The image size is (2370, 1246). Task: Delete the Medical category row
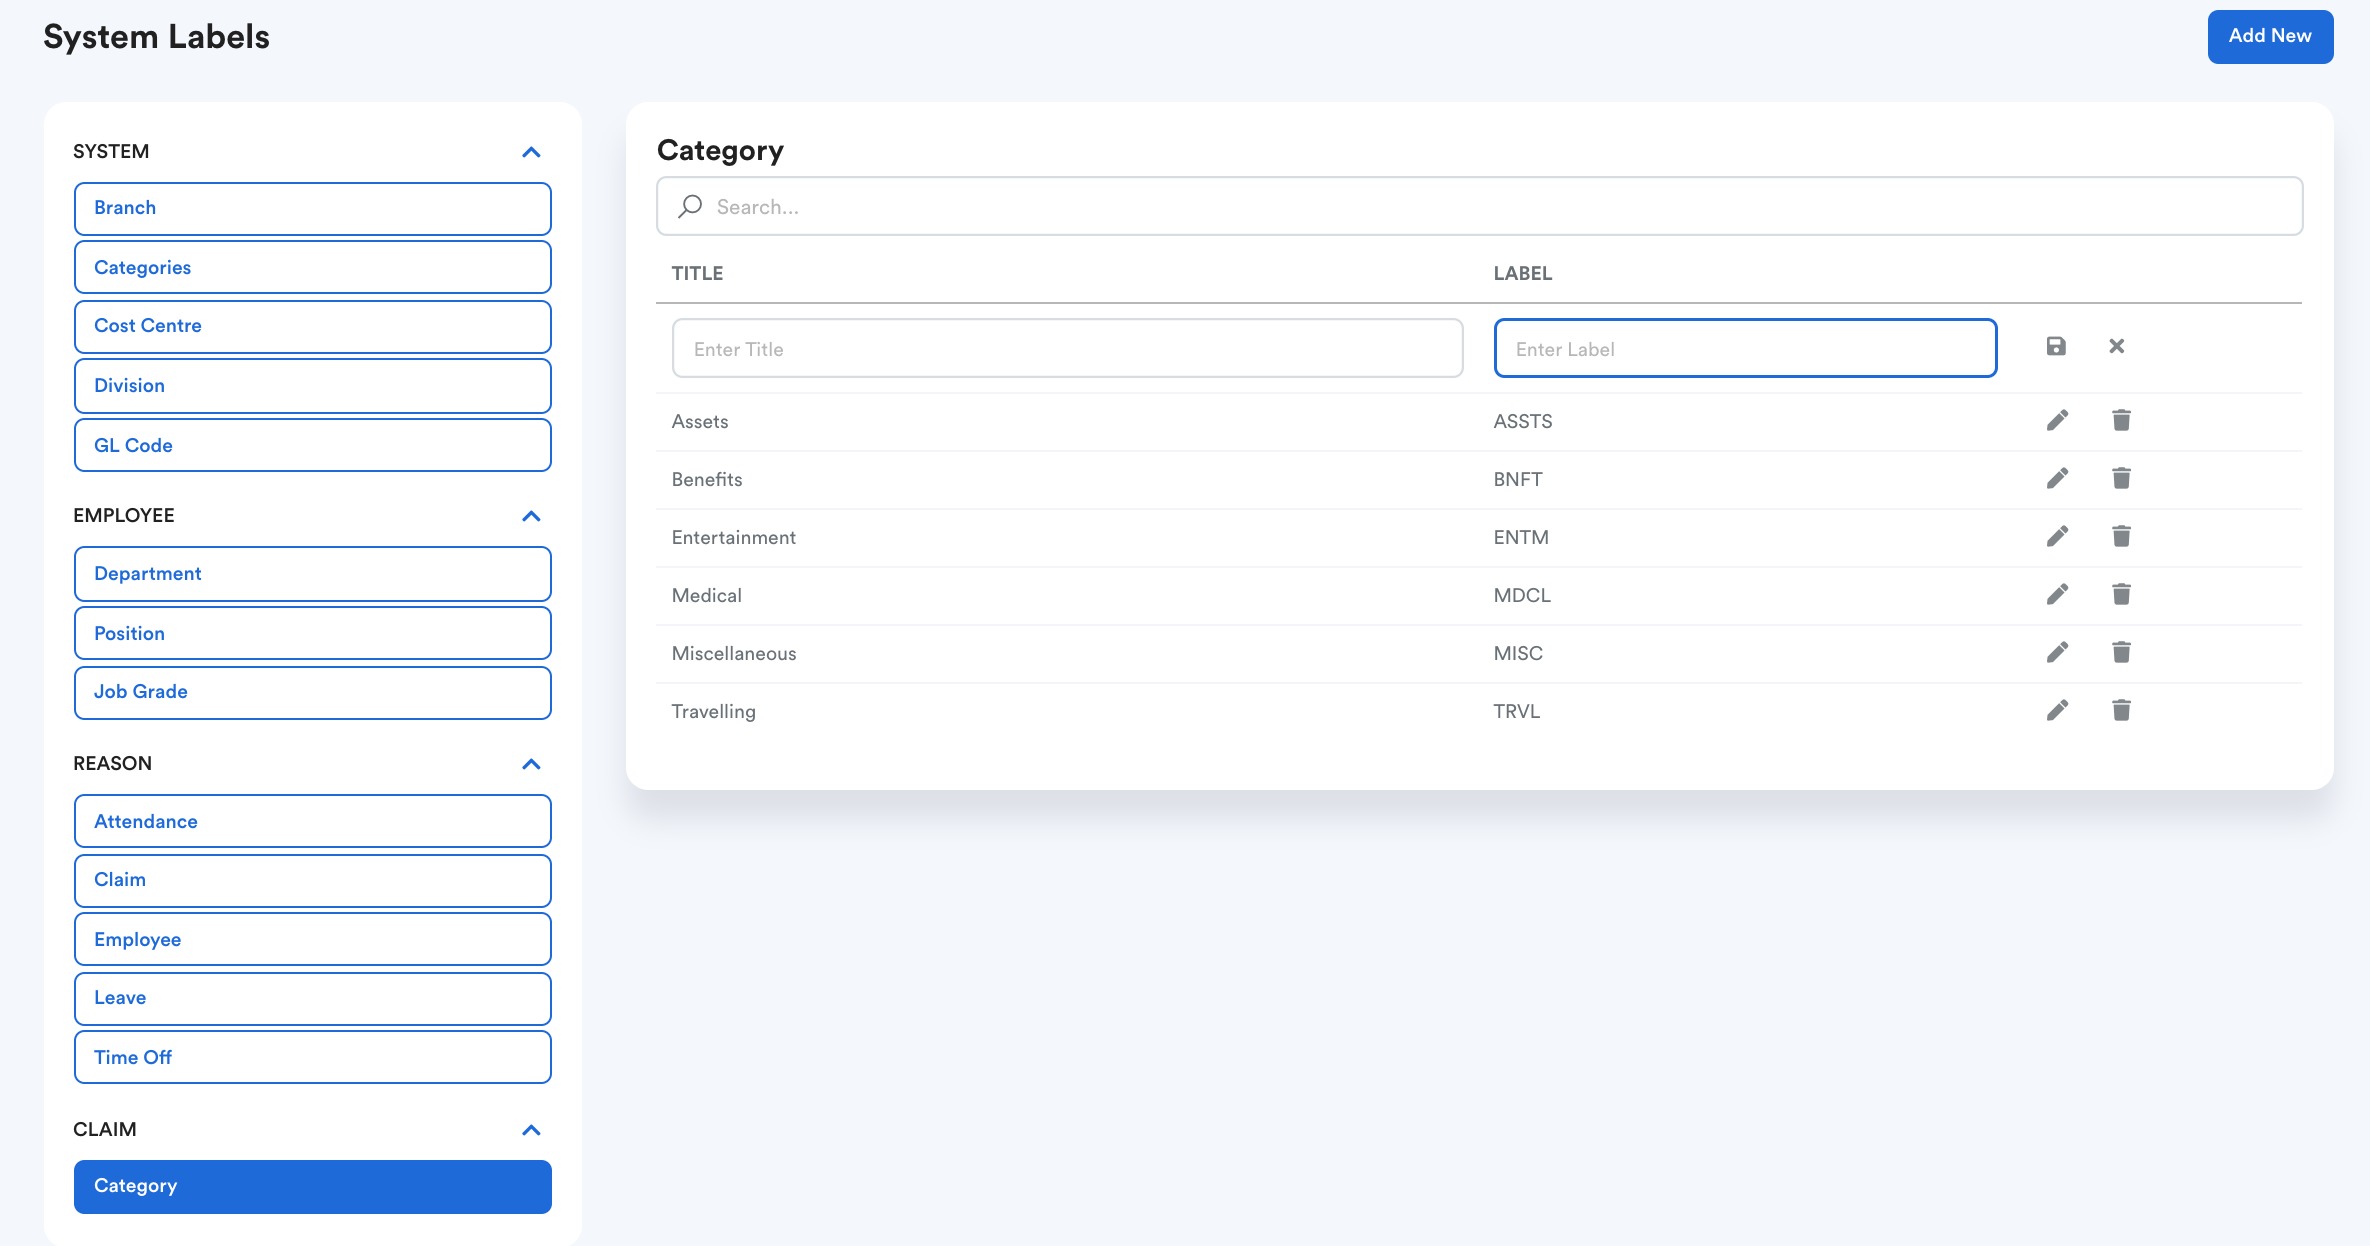pyautogui.click(x=2121, y=594)
